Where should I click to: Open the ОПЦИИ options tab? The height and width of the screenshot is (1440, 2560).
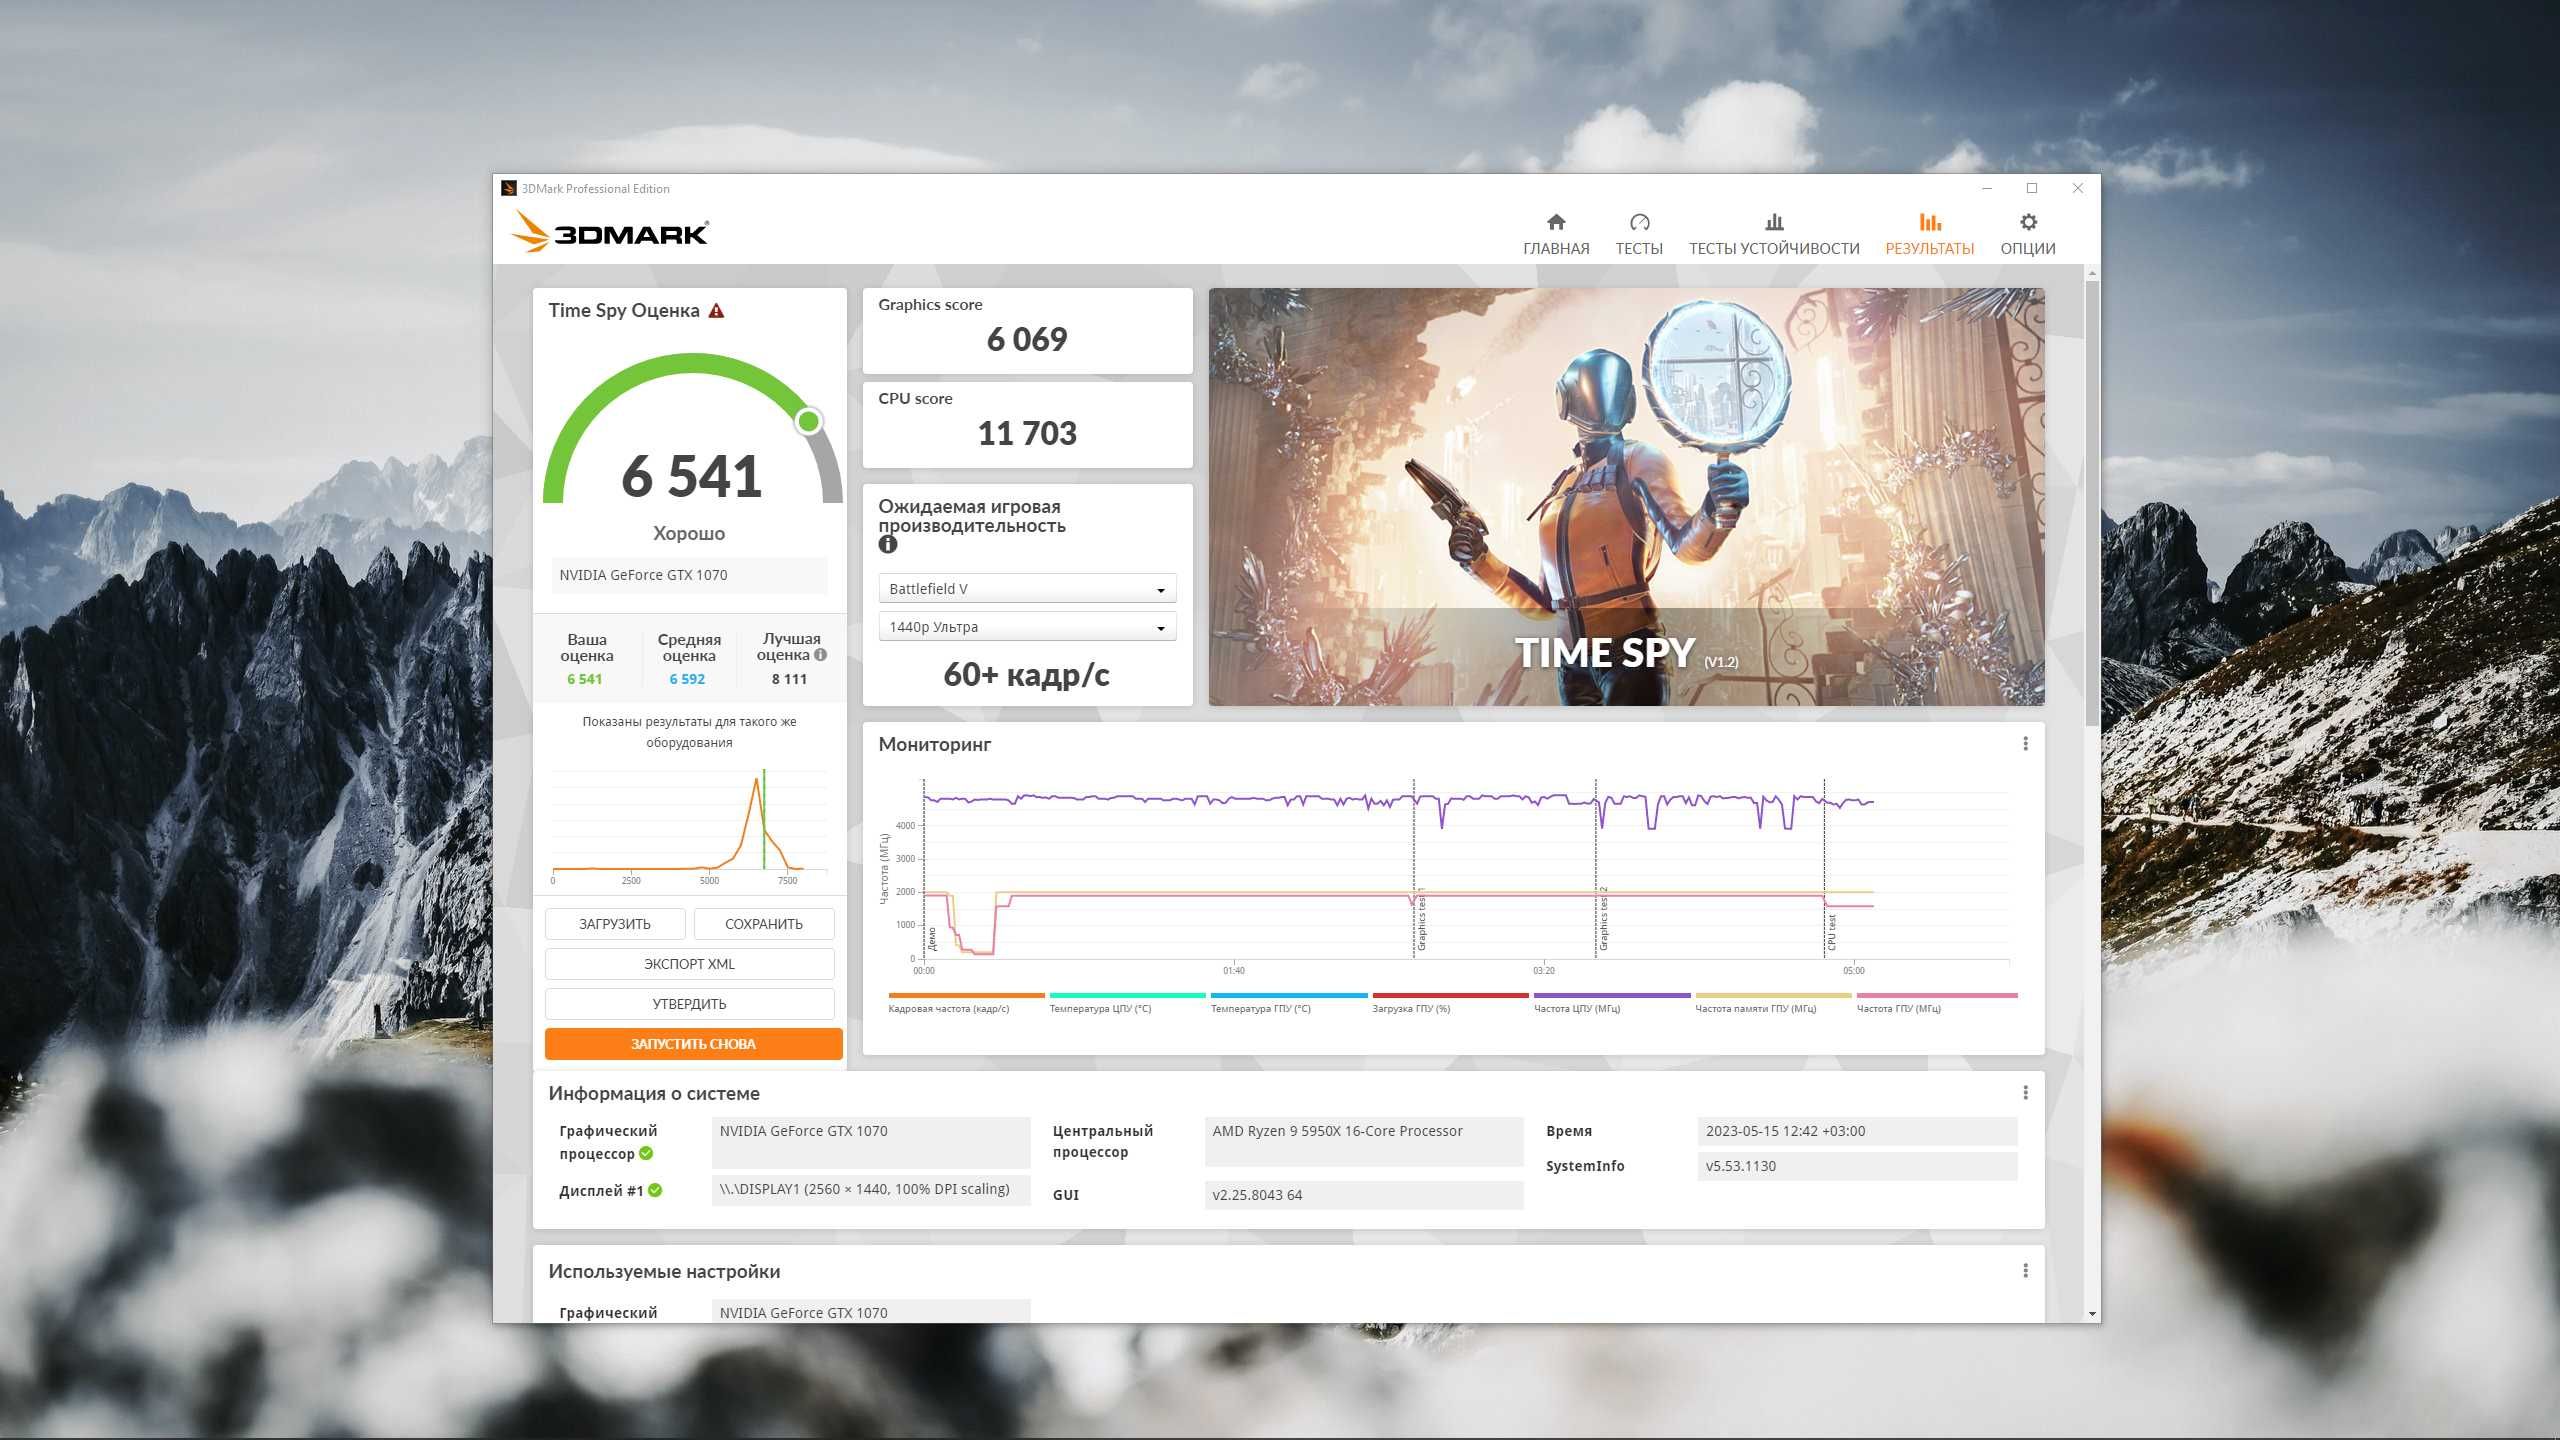2027,235
